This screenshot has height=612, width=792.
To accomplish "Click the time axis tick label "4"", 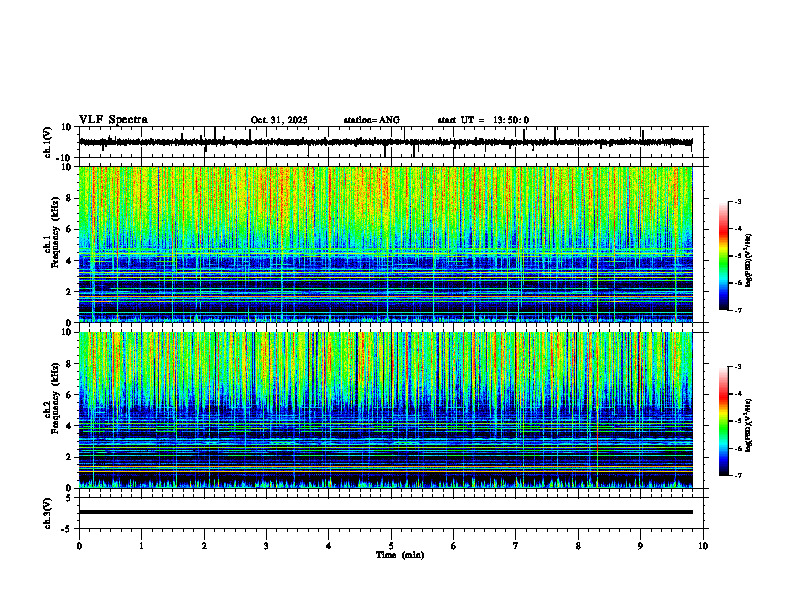I will coord(329,546).
